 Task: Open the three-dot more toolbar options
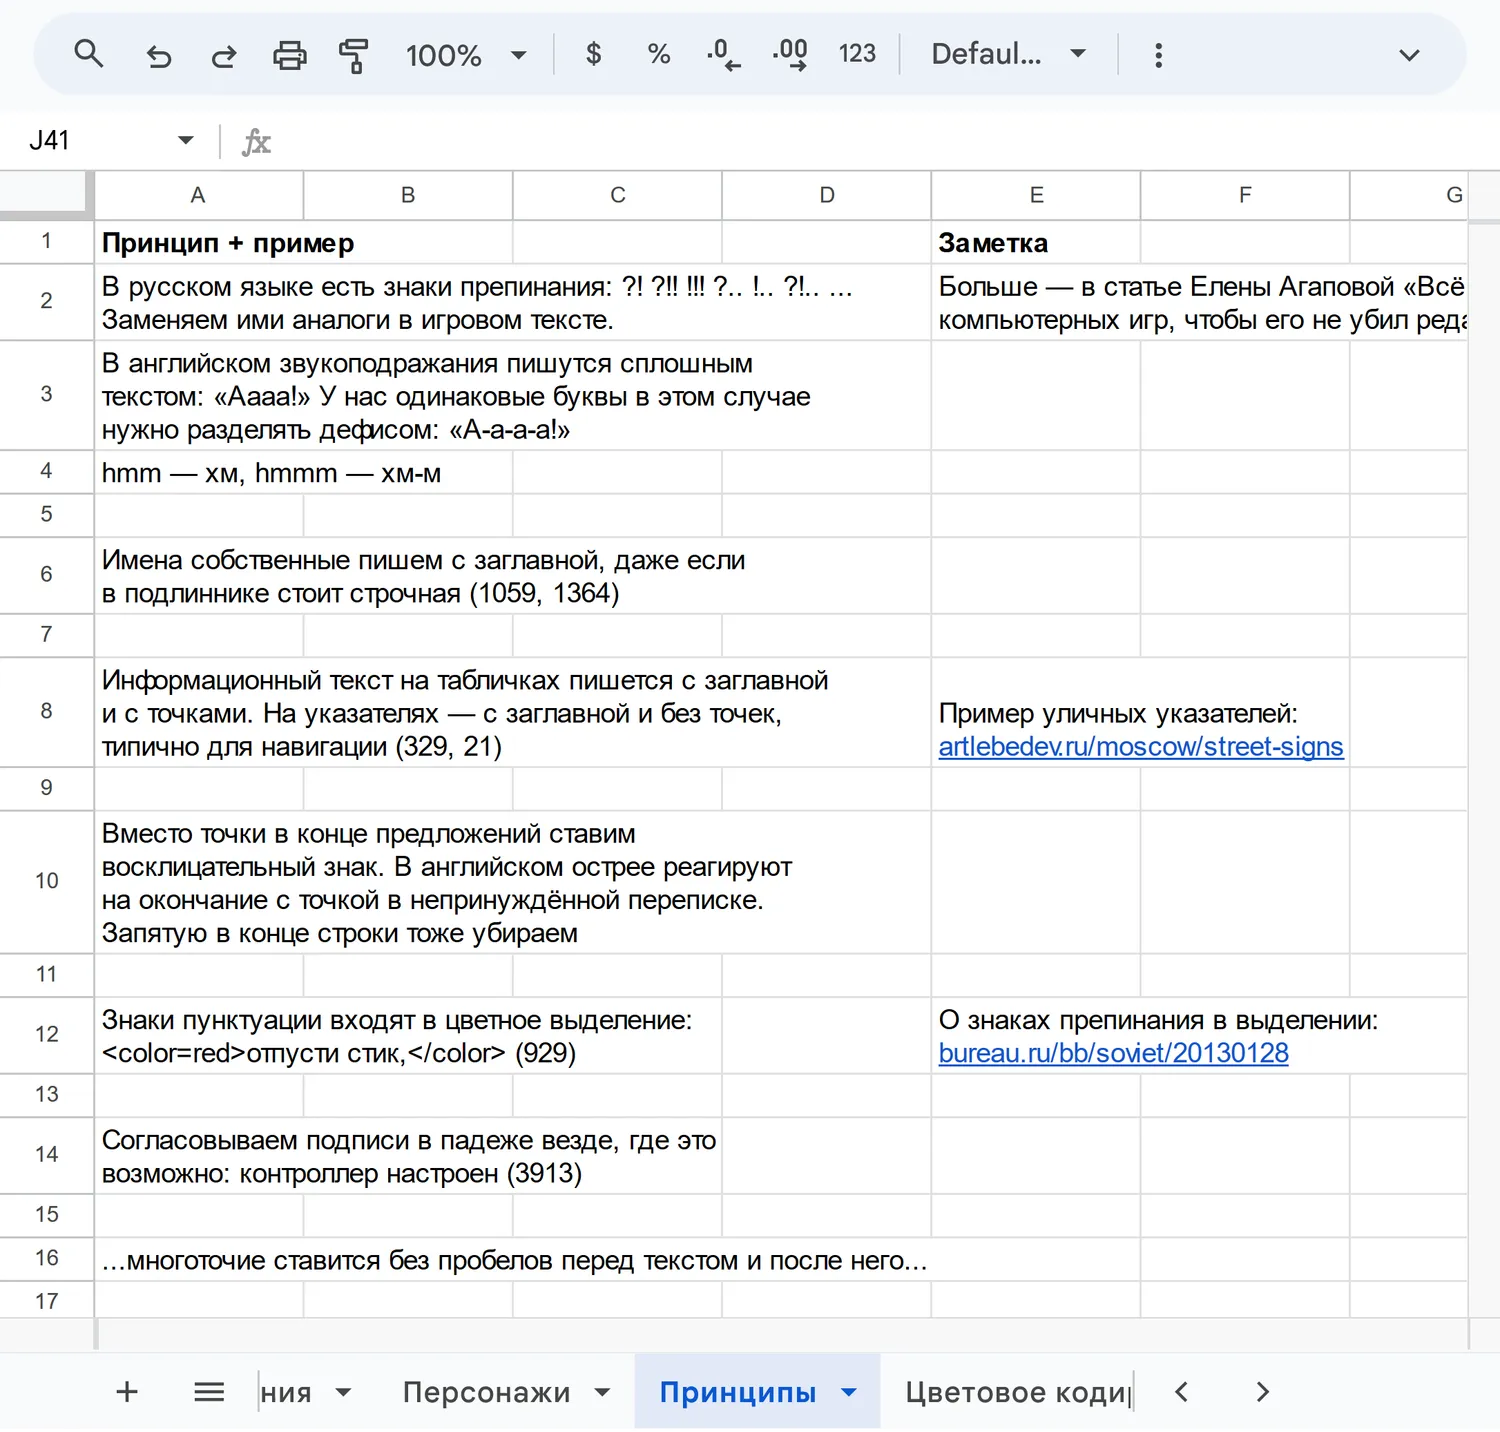[x=1158, y=55]
